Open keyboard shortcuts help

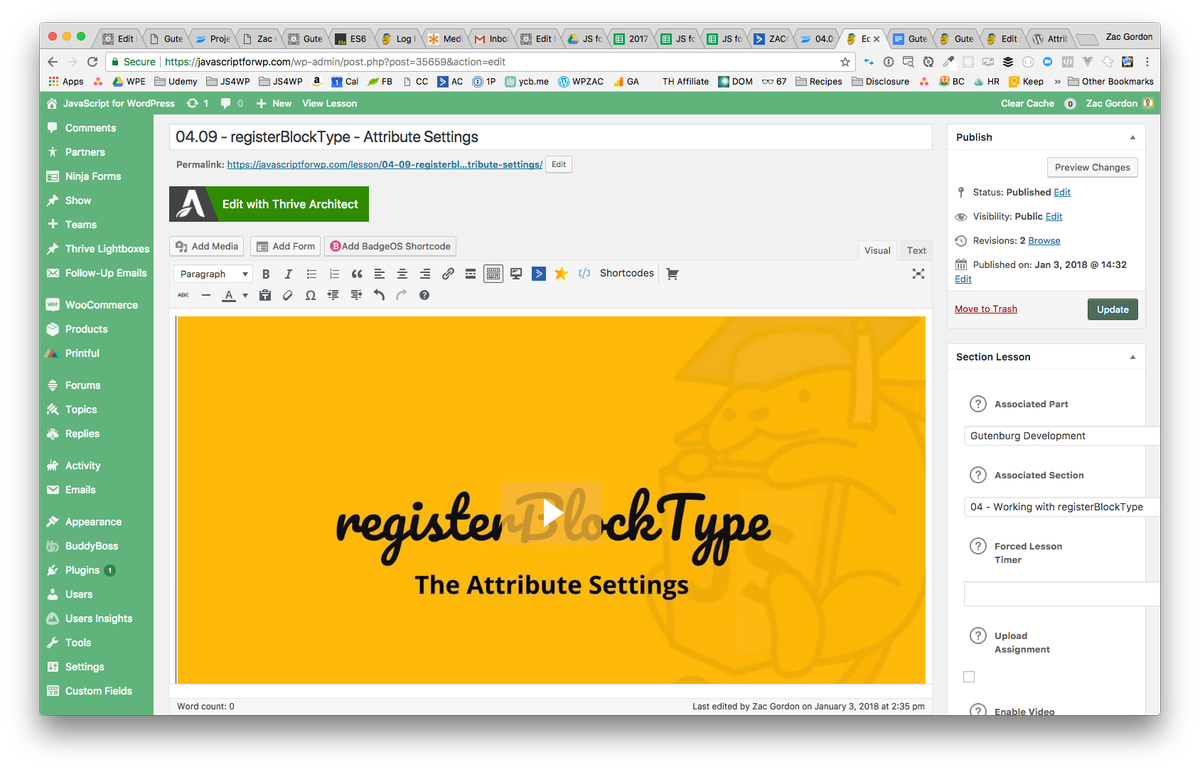pyautogui.click(x=424, y=296)
